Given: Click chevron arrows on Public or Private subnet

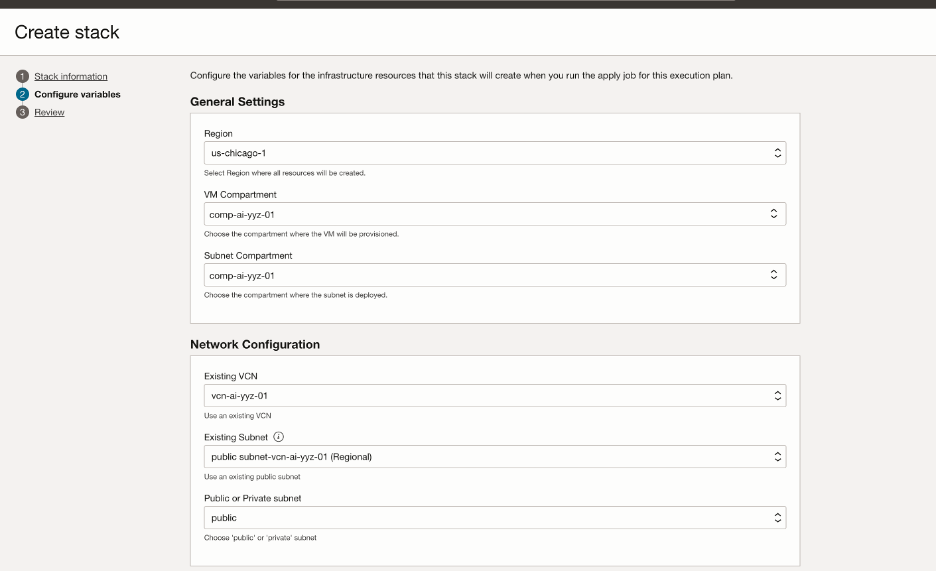Looking at the screenshot, I should 777,518.
